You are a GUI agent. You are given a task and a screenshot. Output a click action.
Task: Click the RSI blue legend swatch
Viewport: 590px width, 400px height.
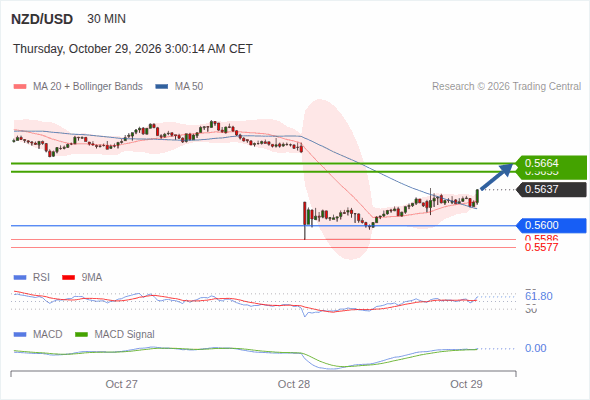[20, 278]
